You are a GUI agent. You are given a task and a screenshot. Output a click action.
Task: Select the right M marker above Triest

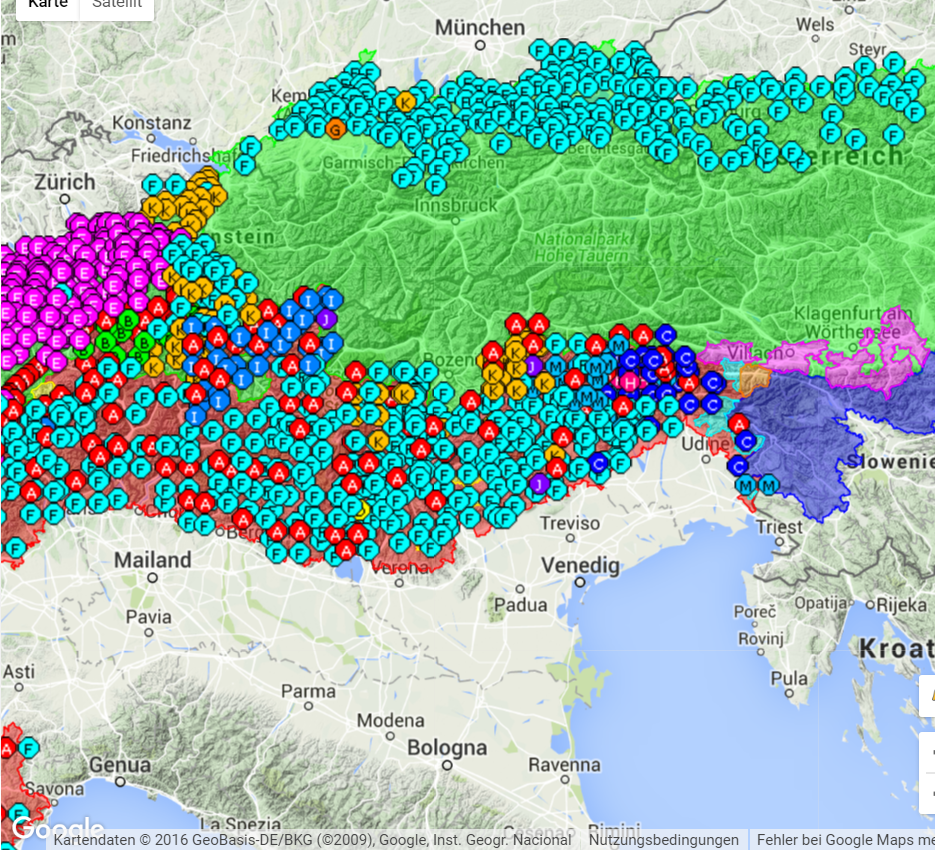point(769,485)
